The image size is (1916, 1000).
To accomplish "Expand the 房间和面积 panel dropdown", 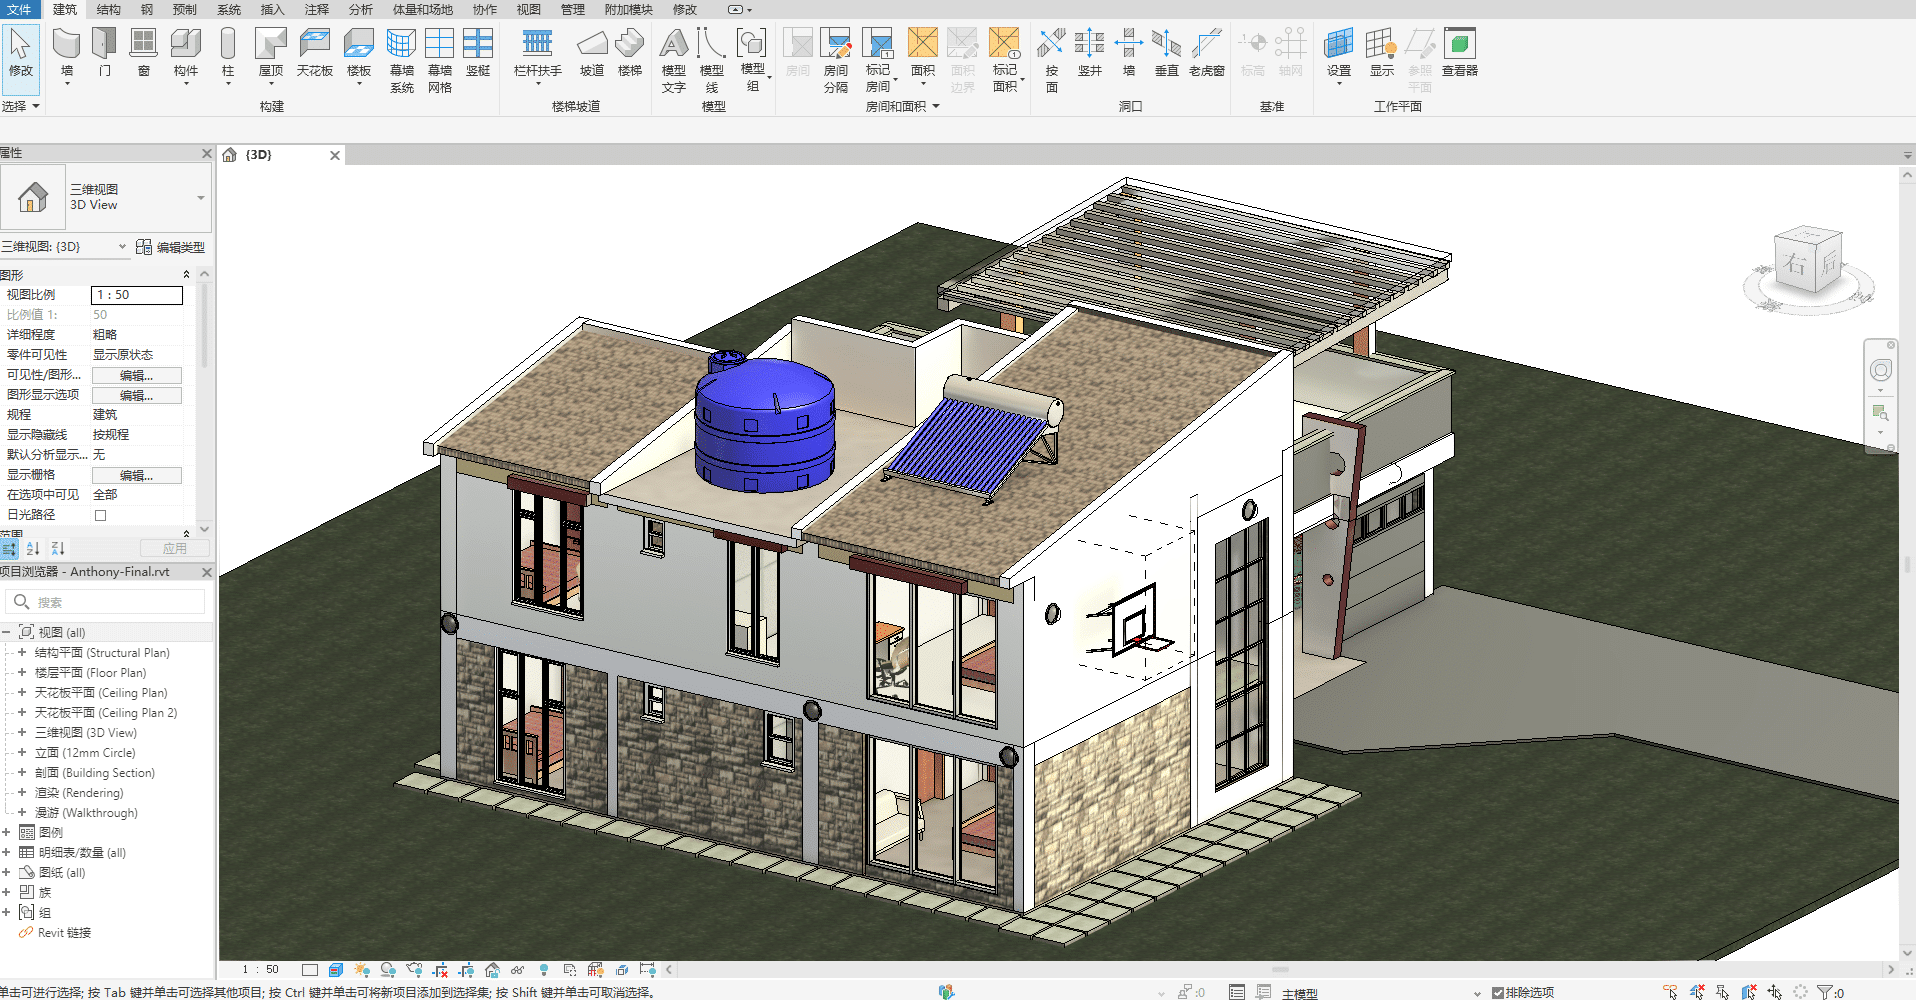I will click(936, 106).
